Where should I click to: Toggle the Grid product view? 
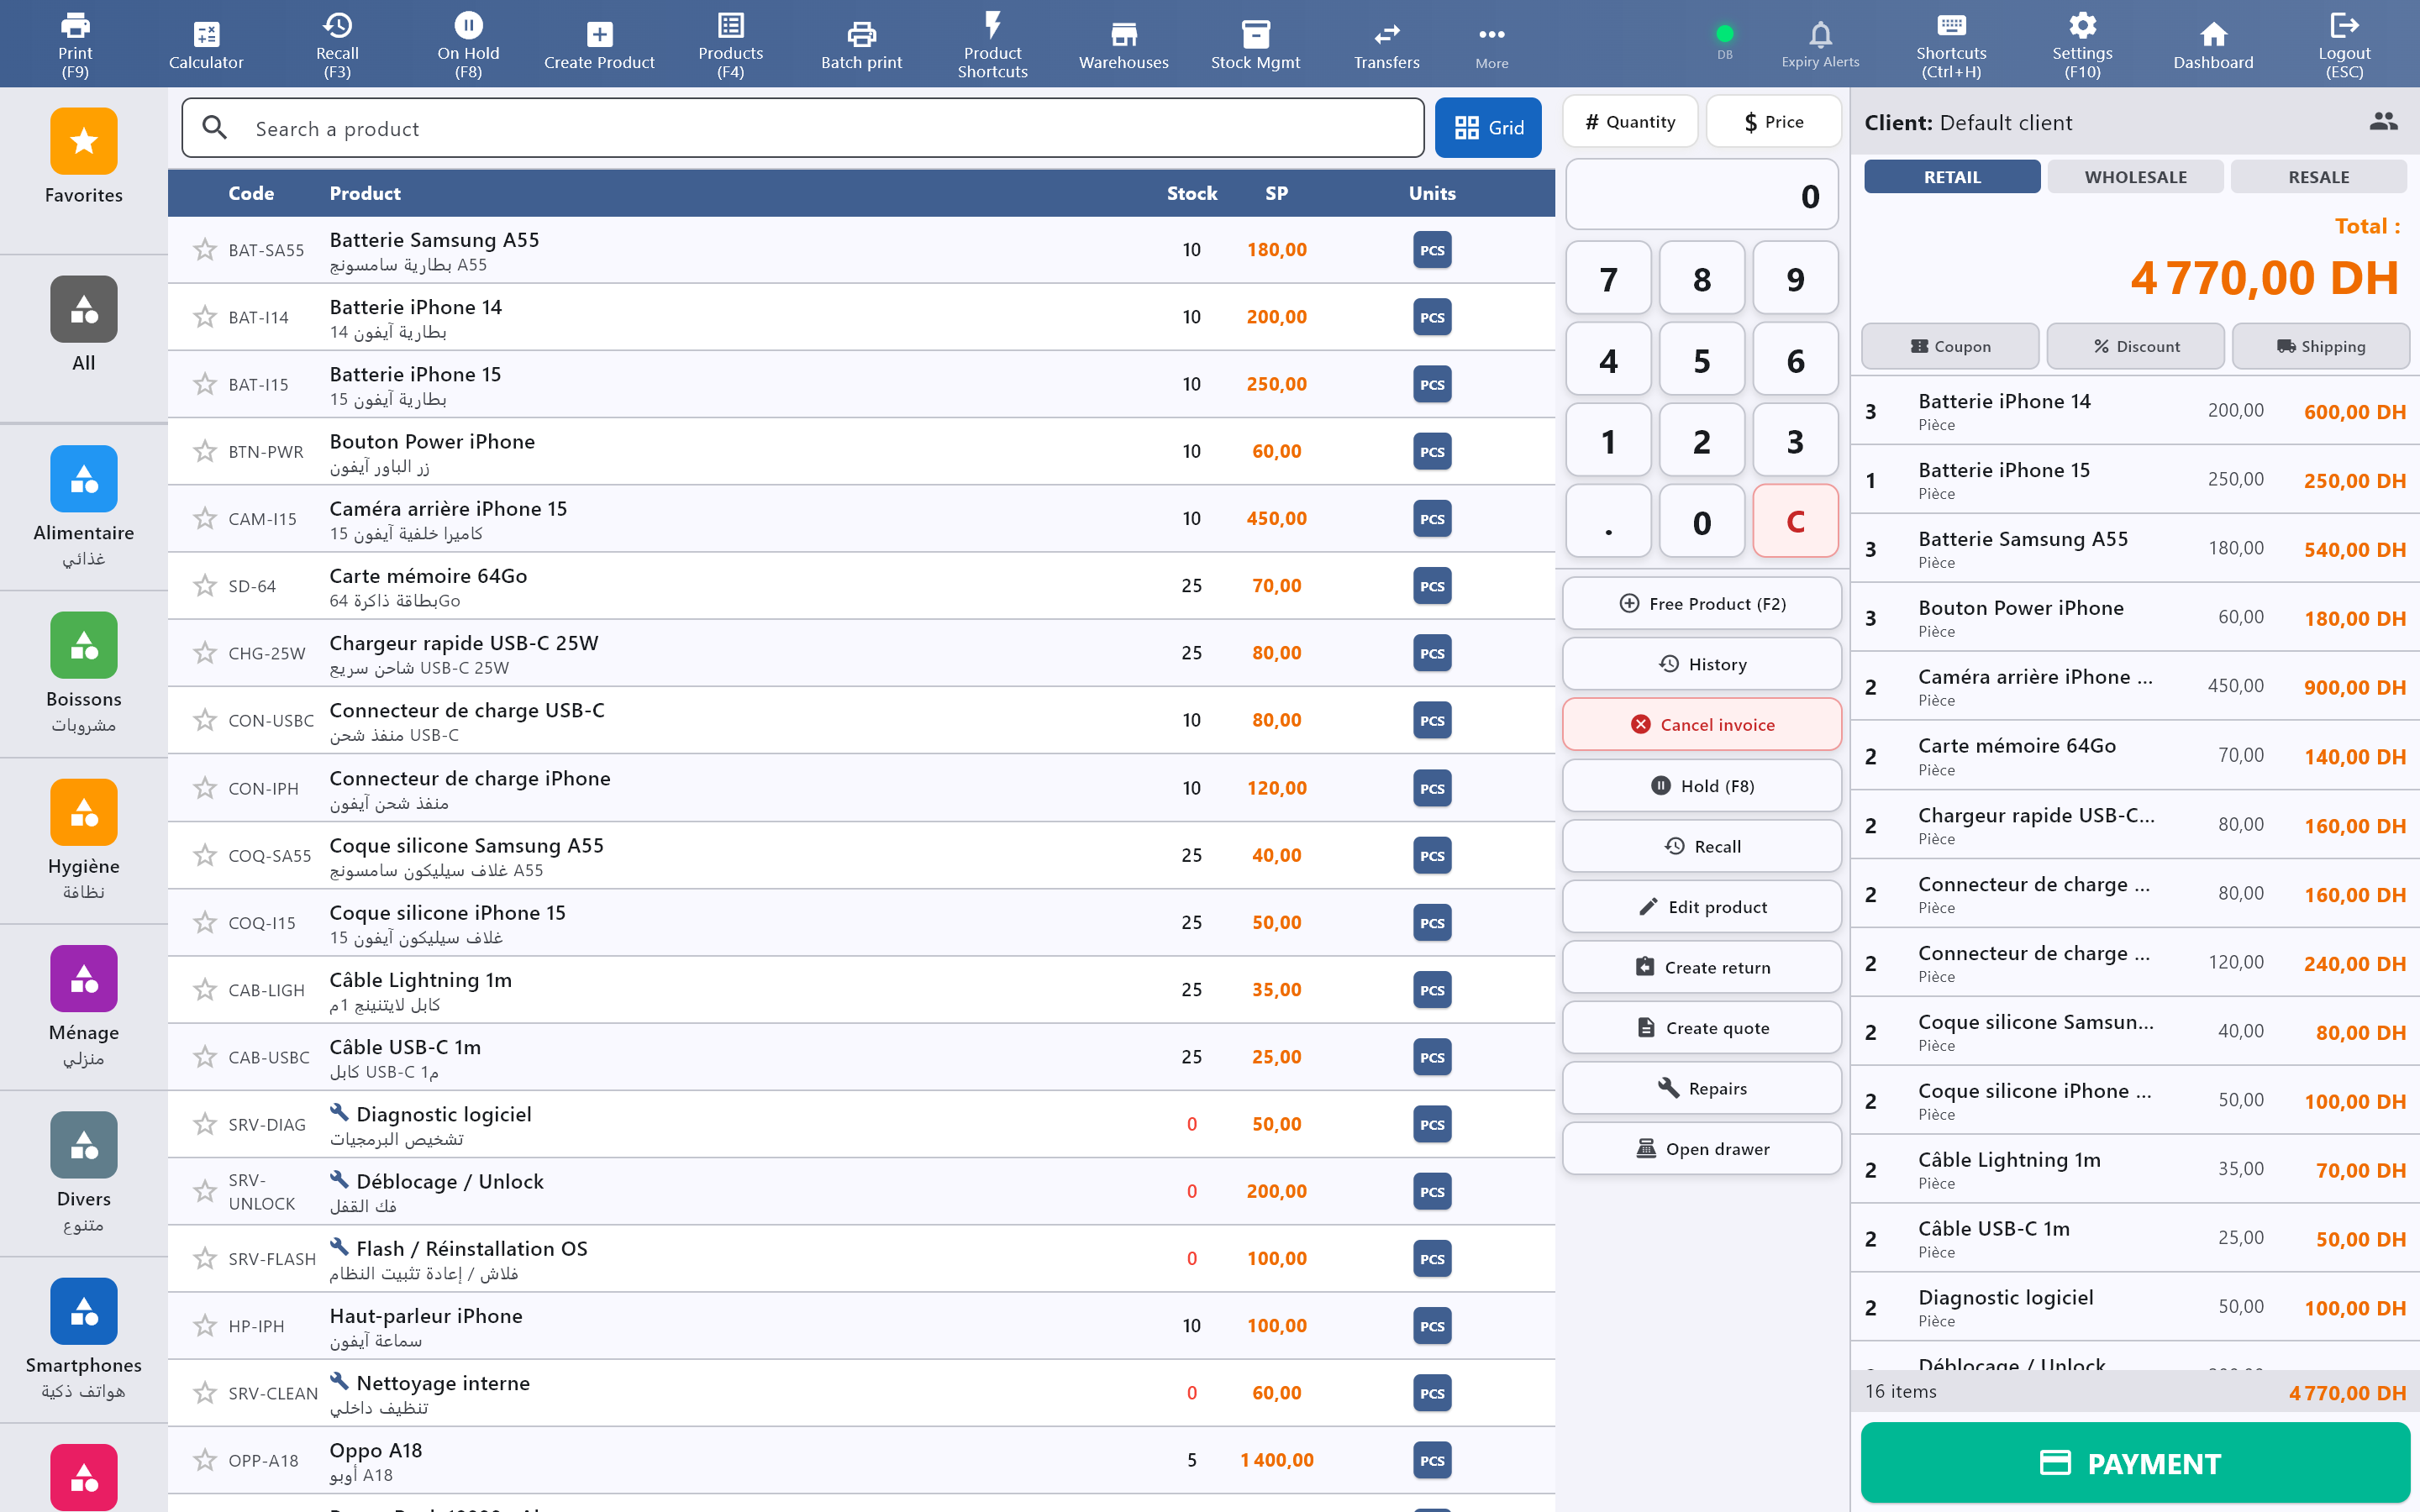pyautogui.click(x=1488, y=127)
